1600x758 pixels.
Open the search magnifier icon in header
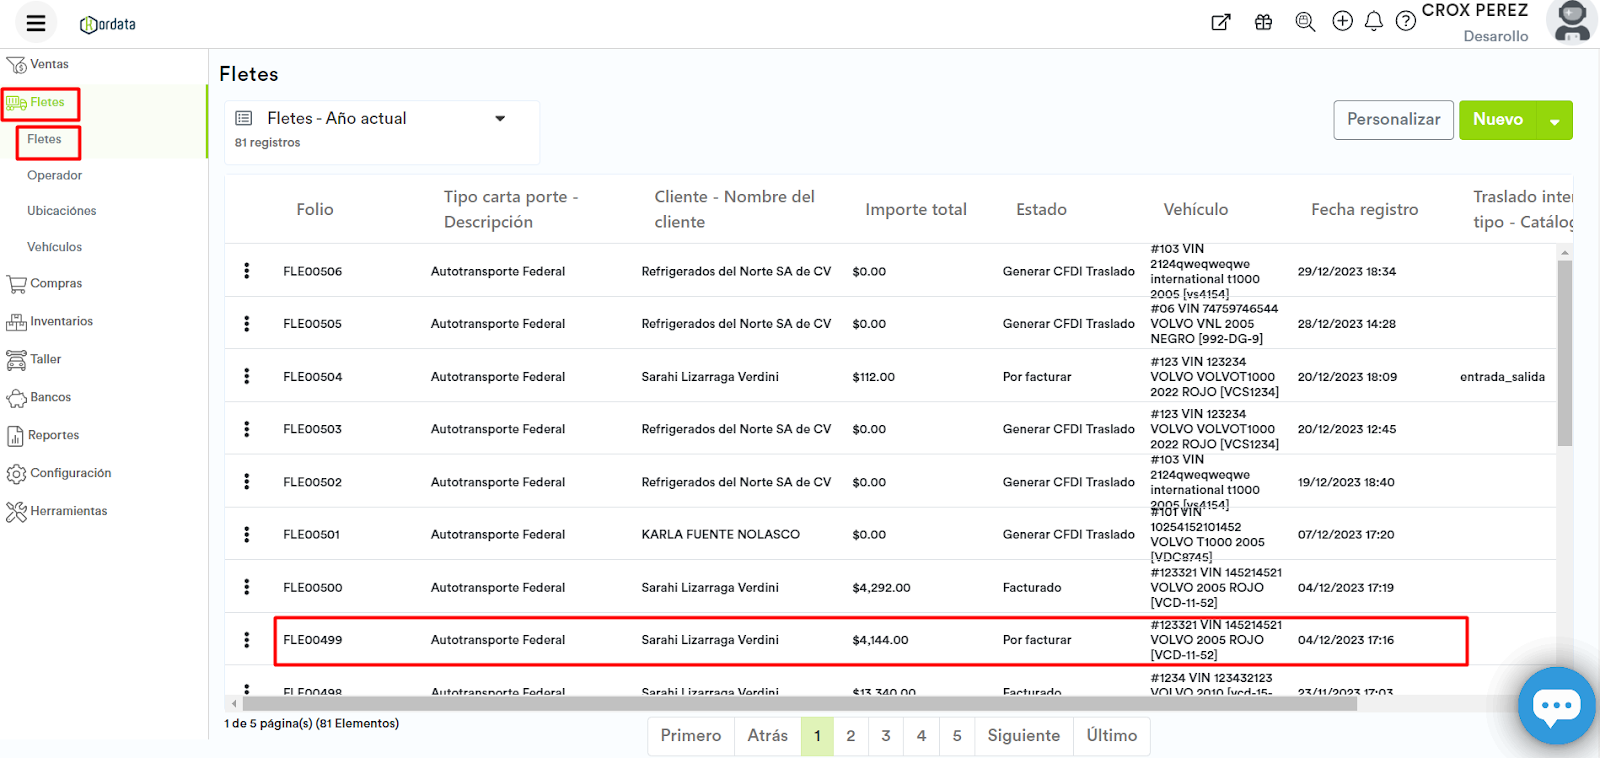coord(1305,21)
